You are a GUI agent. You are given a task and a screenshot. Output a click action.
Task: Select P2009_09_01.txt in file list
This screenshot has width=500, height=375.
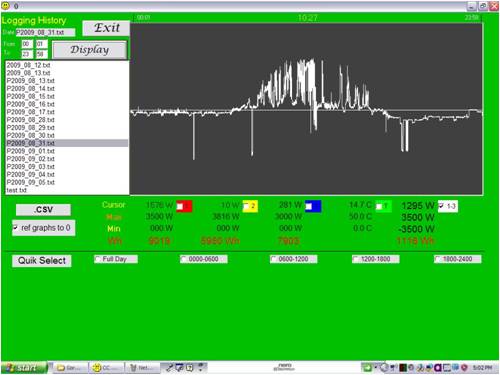click(30, 151)
